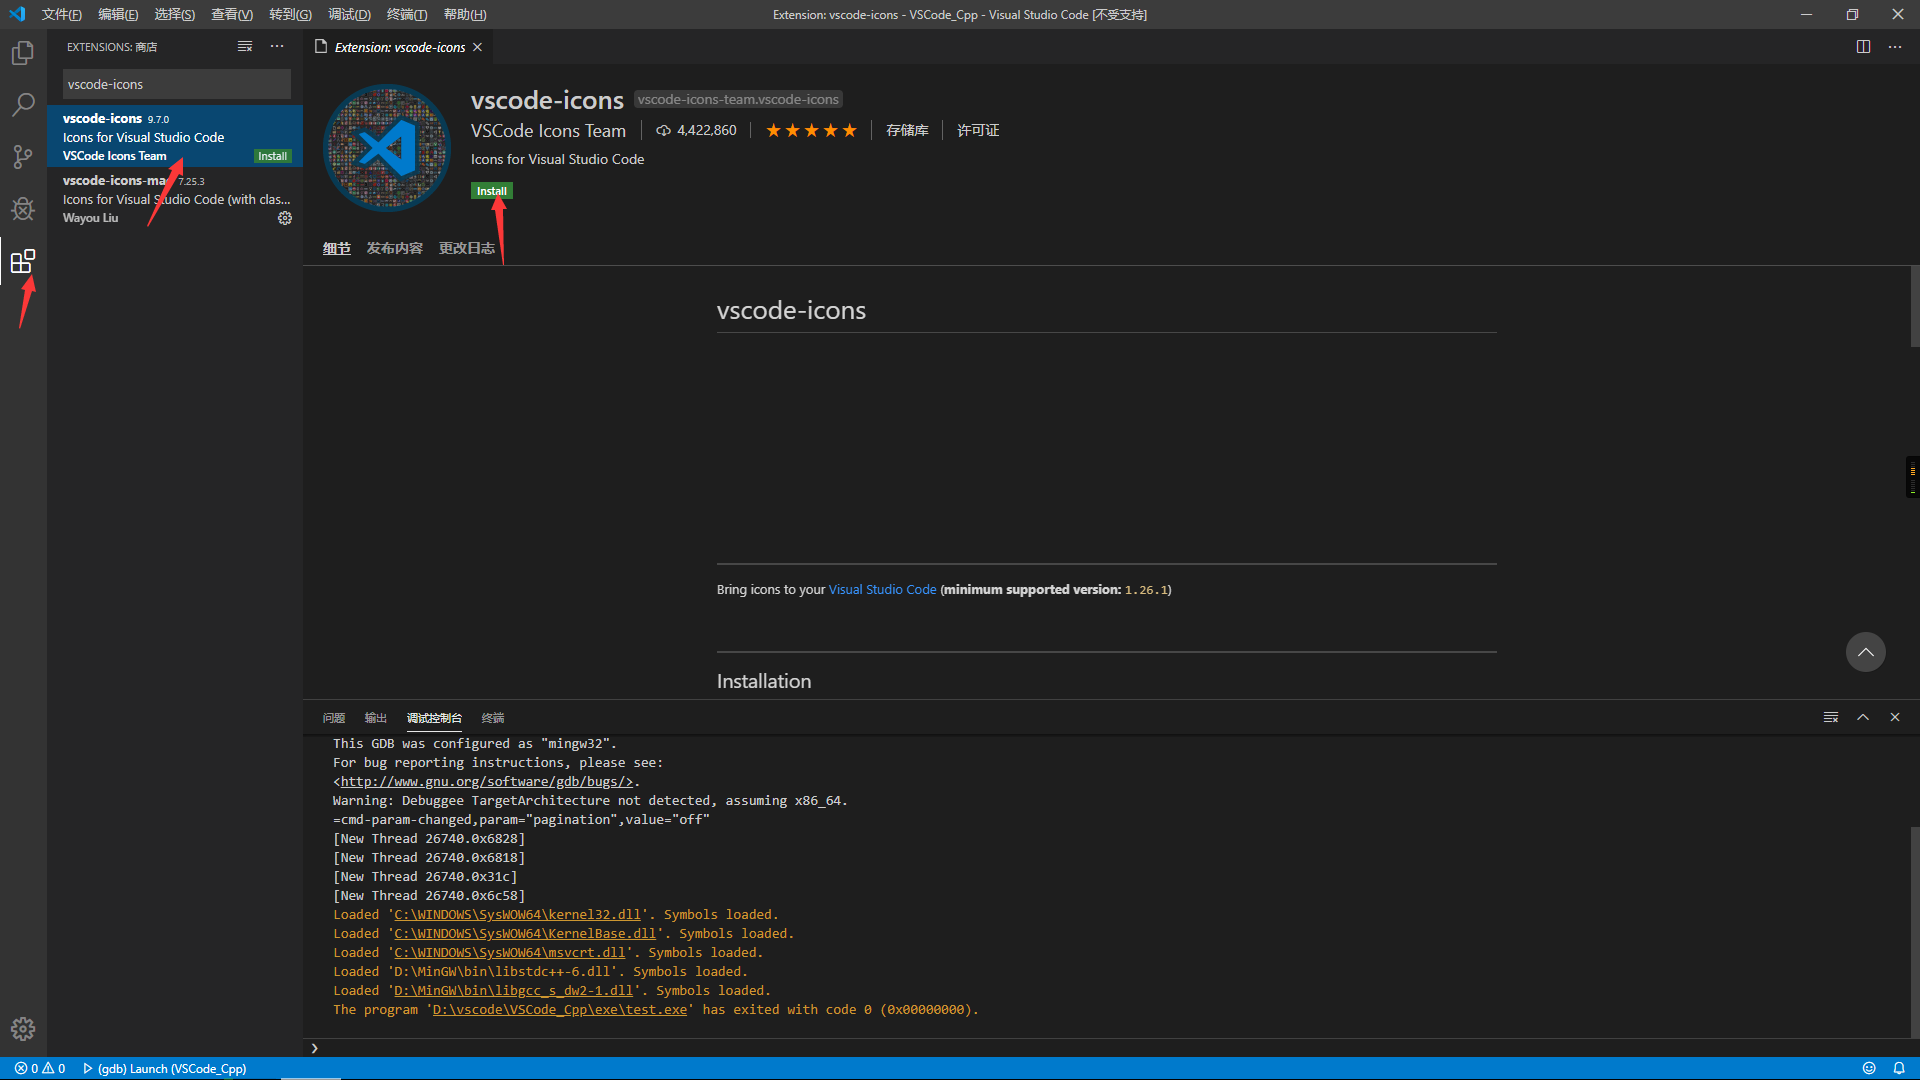This screenshot has height=1080, width=1920.
Task: Open Extensions panel more actions ellipsis
Action: [277, 47]
